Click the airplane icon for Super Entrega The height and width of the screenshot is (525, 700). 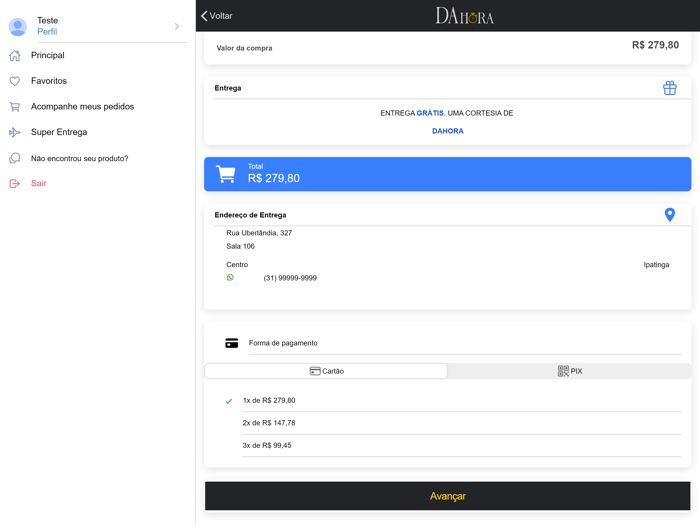tap(15, 132)
